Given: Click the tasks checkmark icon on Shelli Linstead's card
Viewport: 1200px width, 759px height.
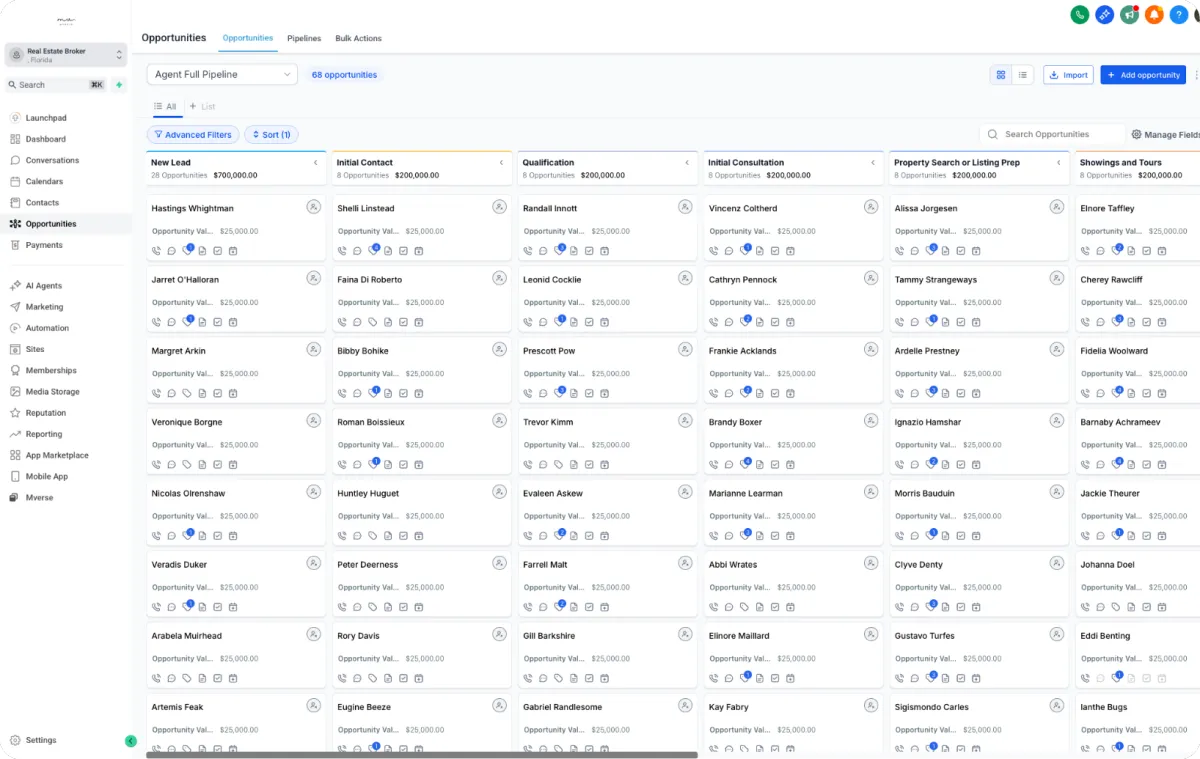Looking at the screenshot, I should [x=403, y=251].
